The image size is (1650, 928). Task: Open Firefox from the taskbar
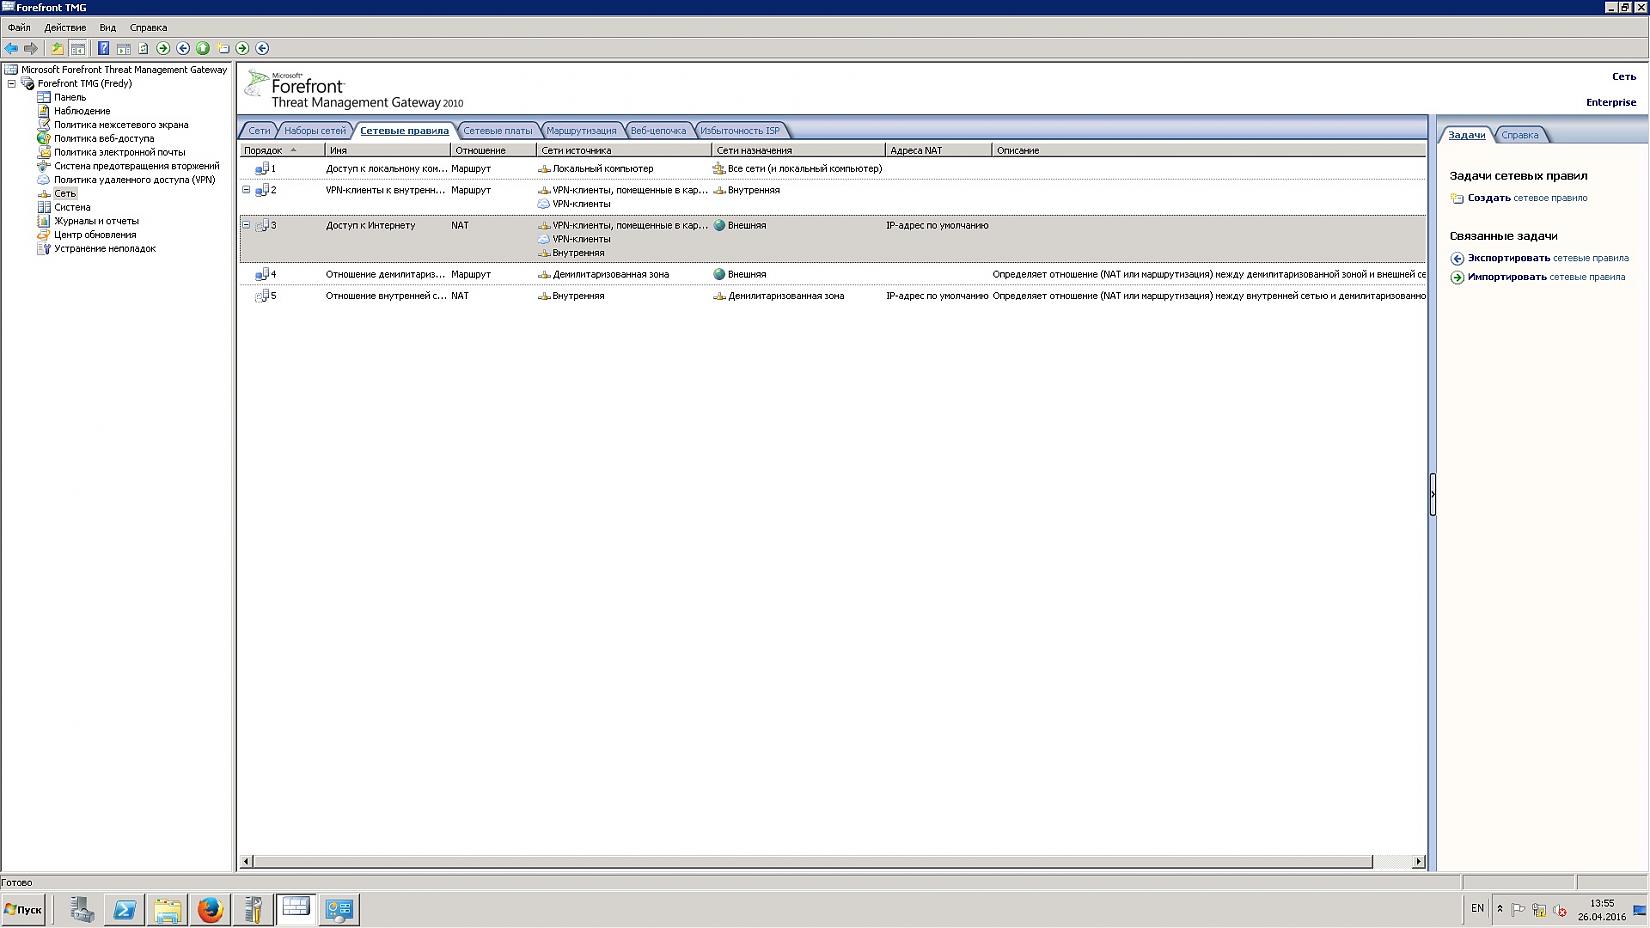tap(210, 909)
